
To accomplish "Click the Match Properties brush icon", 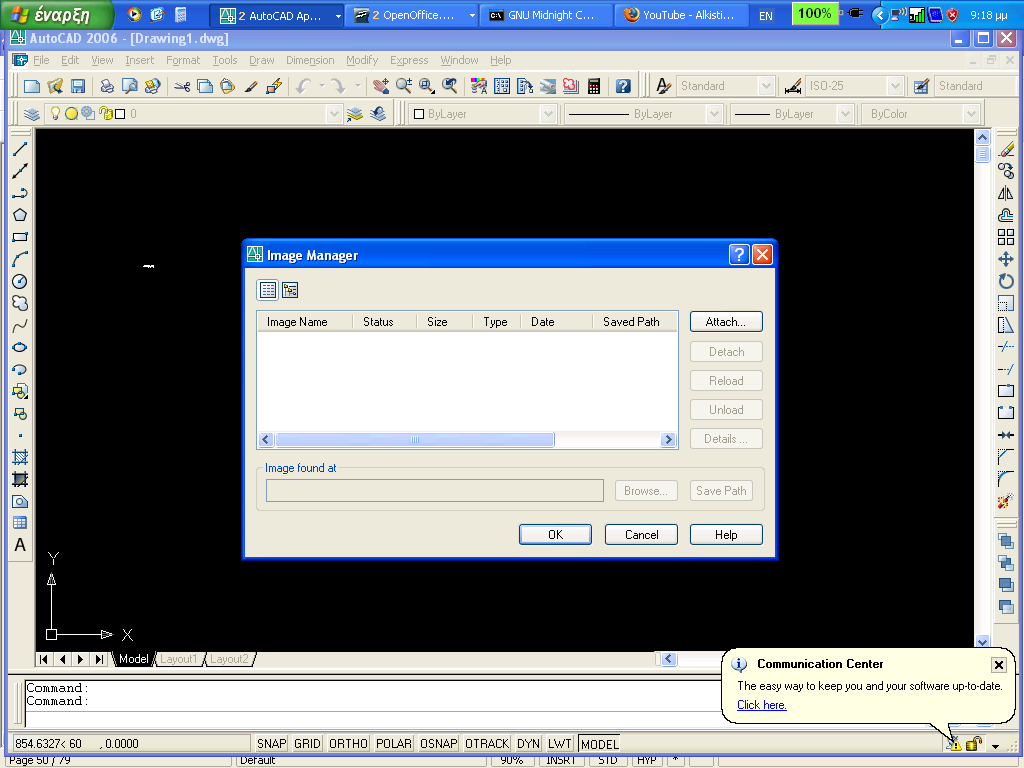I will 251,86.
